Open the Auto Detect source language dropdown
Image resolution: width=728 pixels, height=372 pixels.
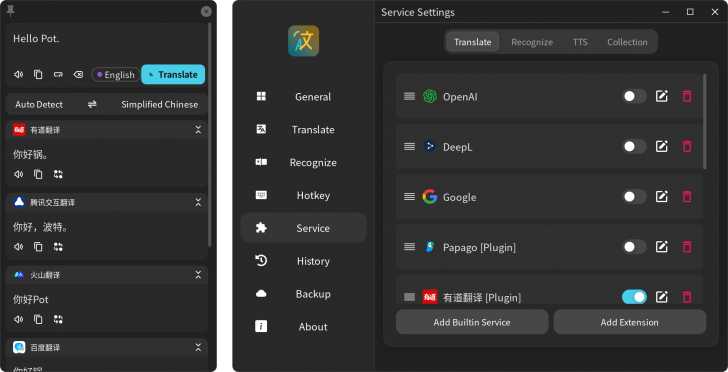click(x=39, y=104)
